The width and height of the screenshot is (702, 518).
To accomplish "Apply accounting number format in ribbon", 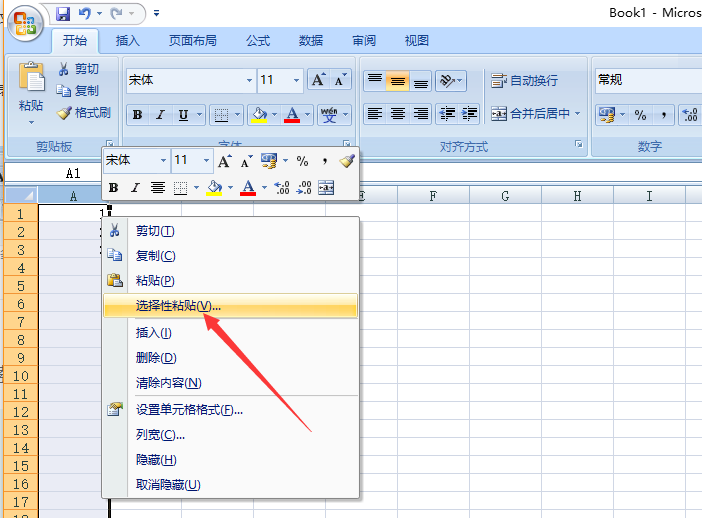I will click(x=607, y=115).
